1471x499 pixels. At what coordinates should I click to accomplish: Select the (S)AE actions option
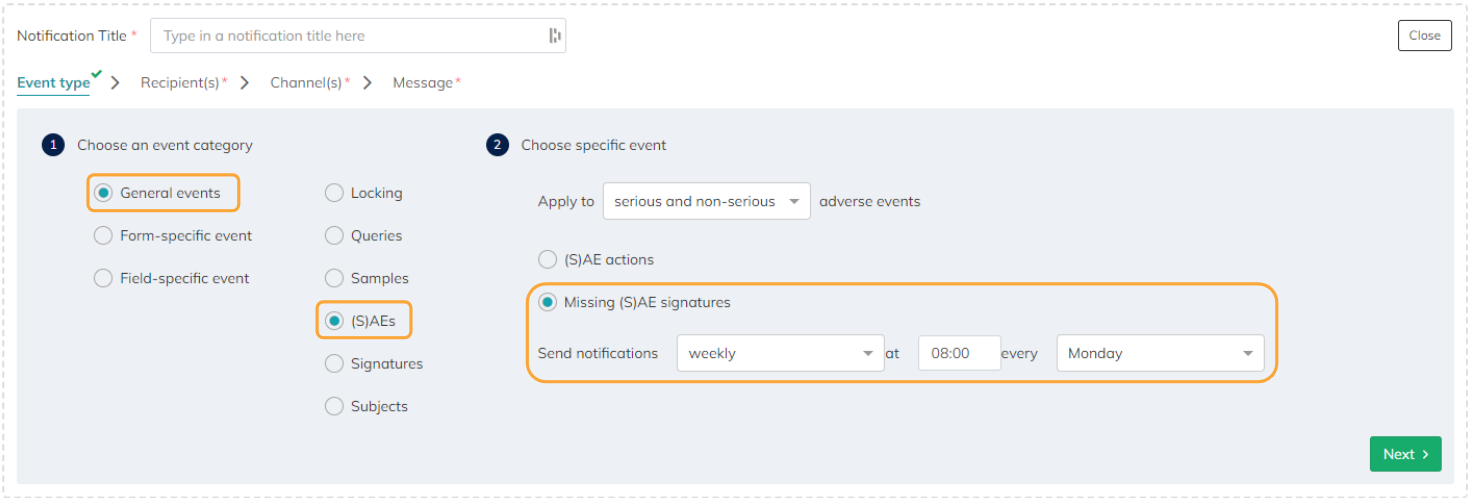click(547, 260)
